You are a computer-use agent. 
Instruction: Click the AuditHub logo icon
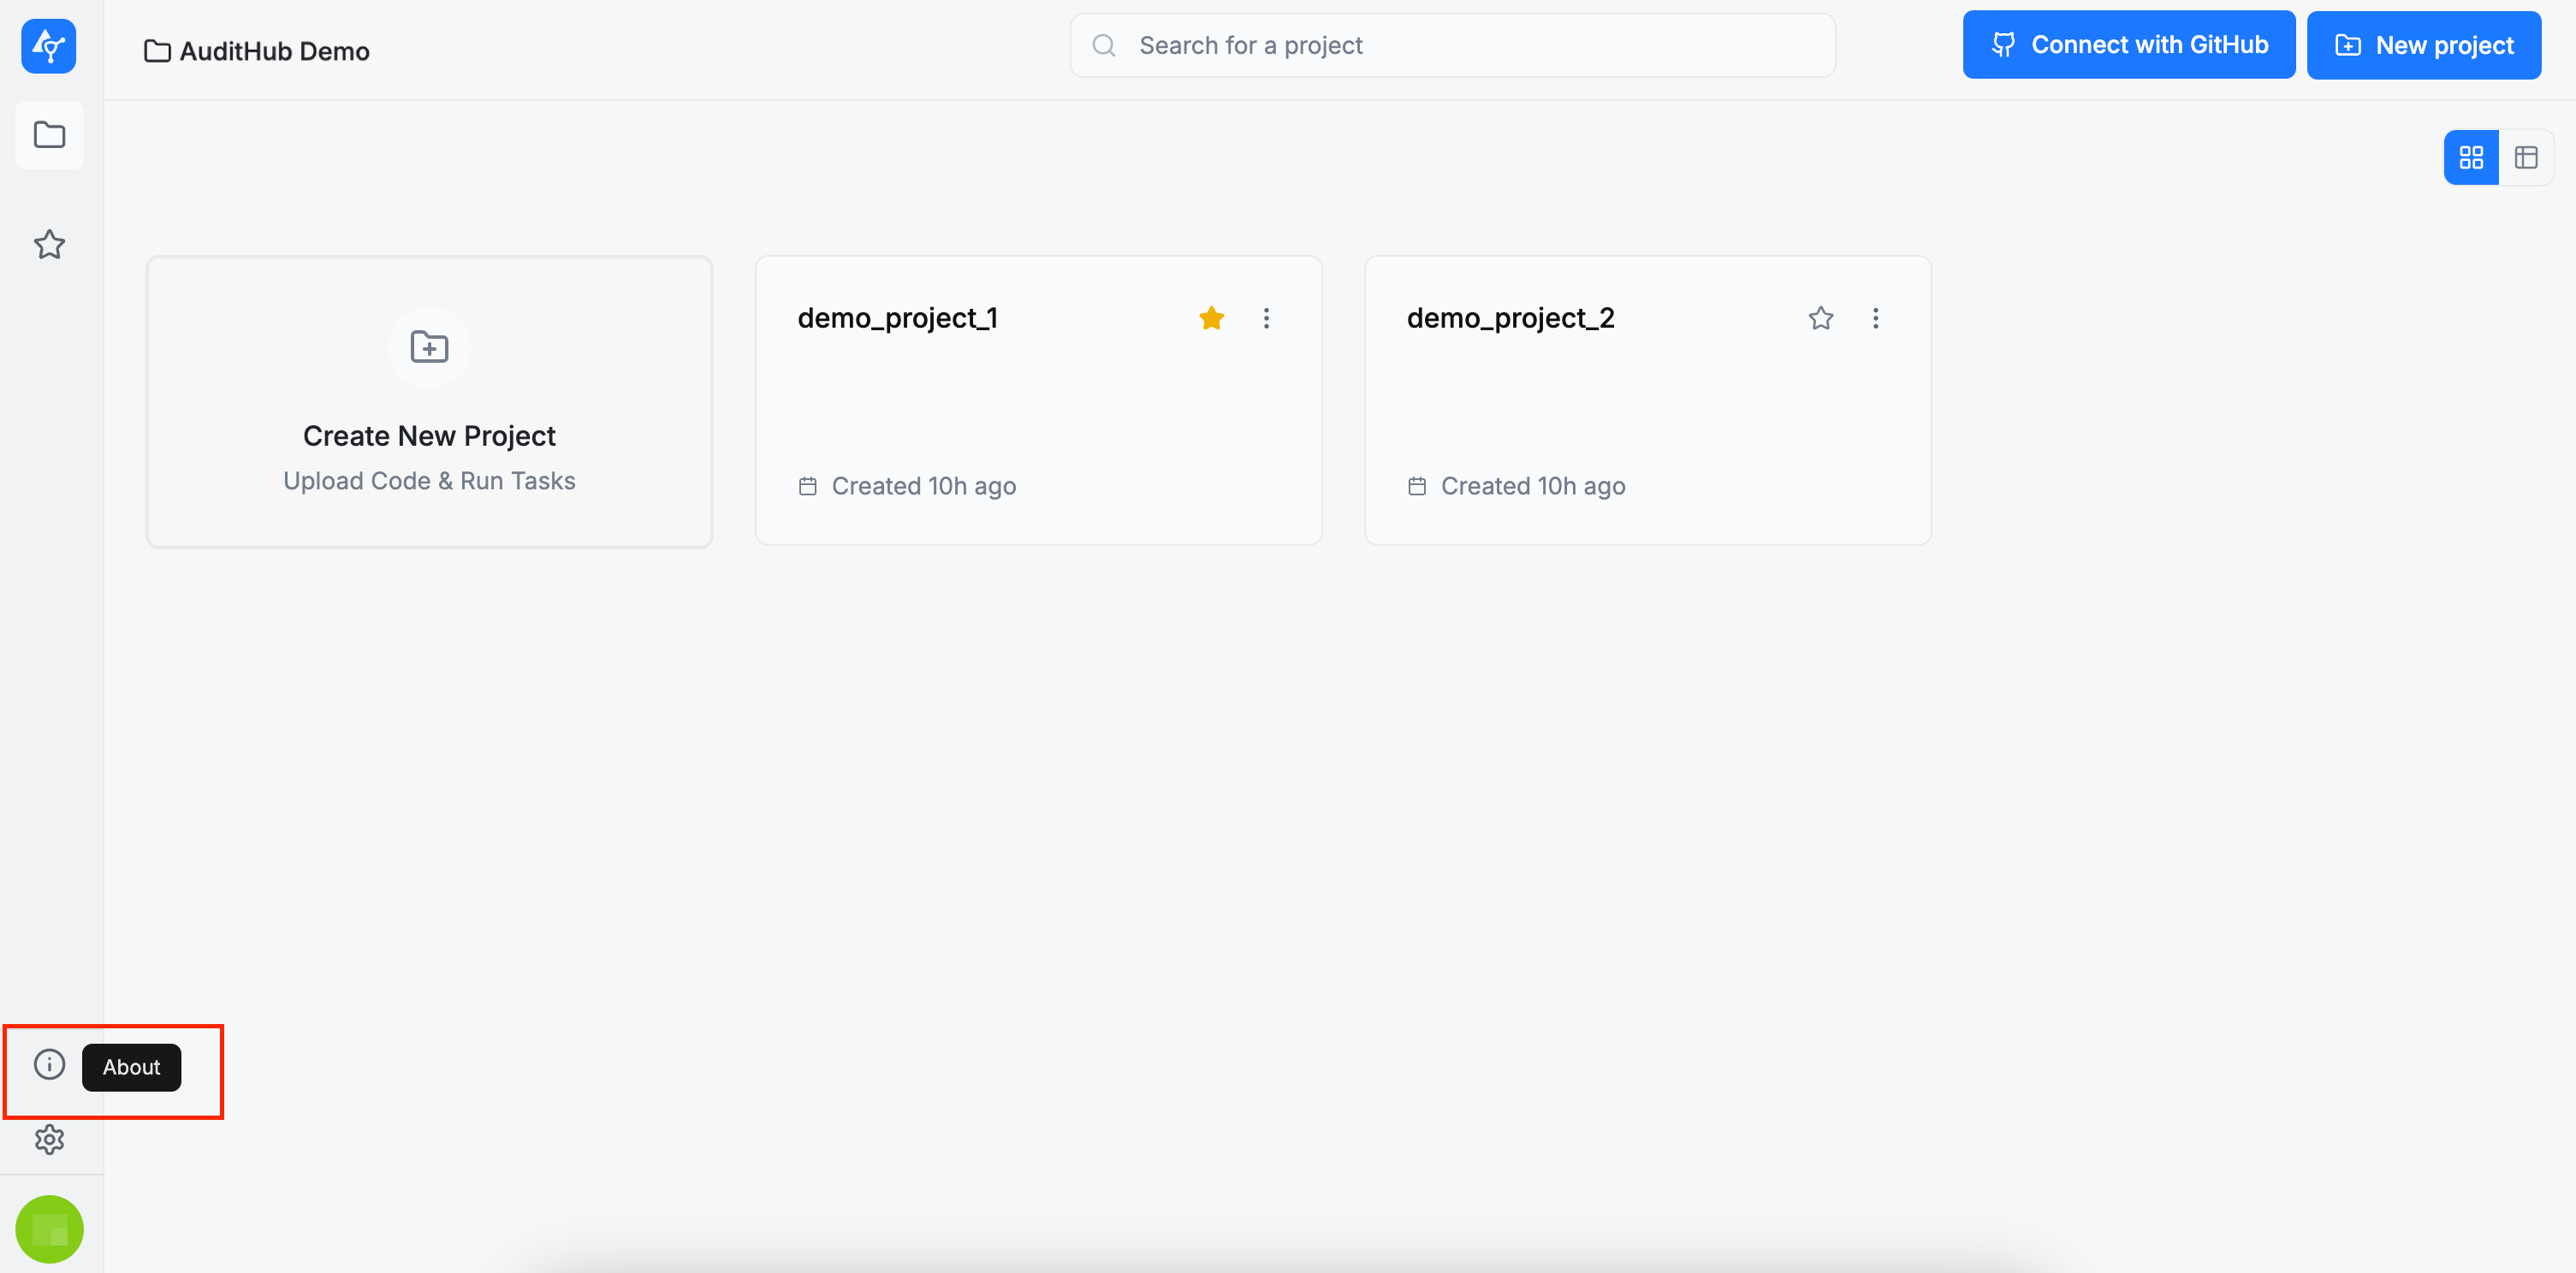point(48,46)
